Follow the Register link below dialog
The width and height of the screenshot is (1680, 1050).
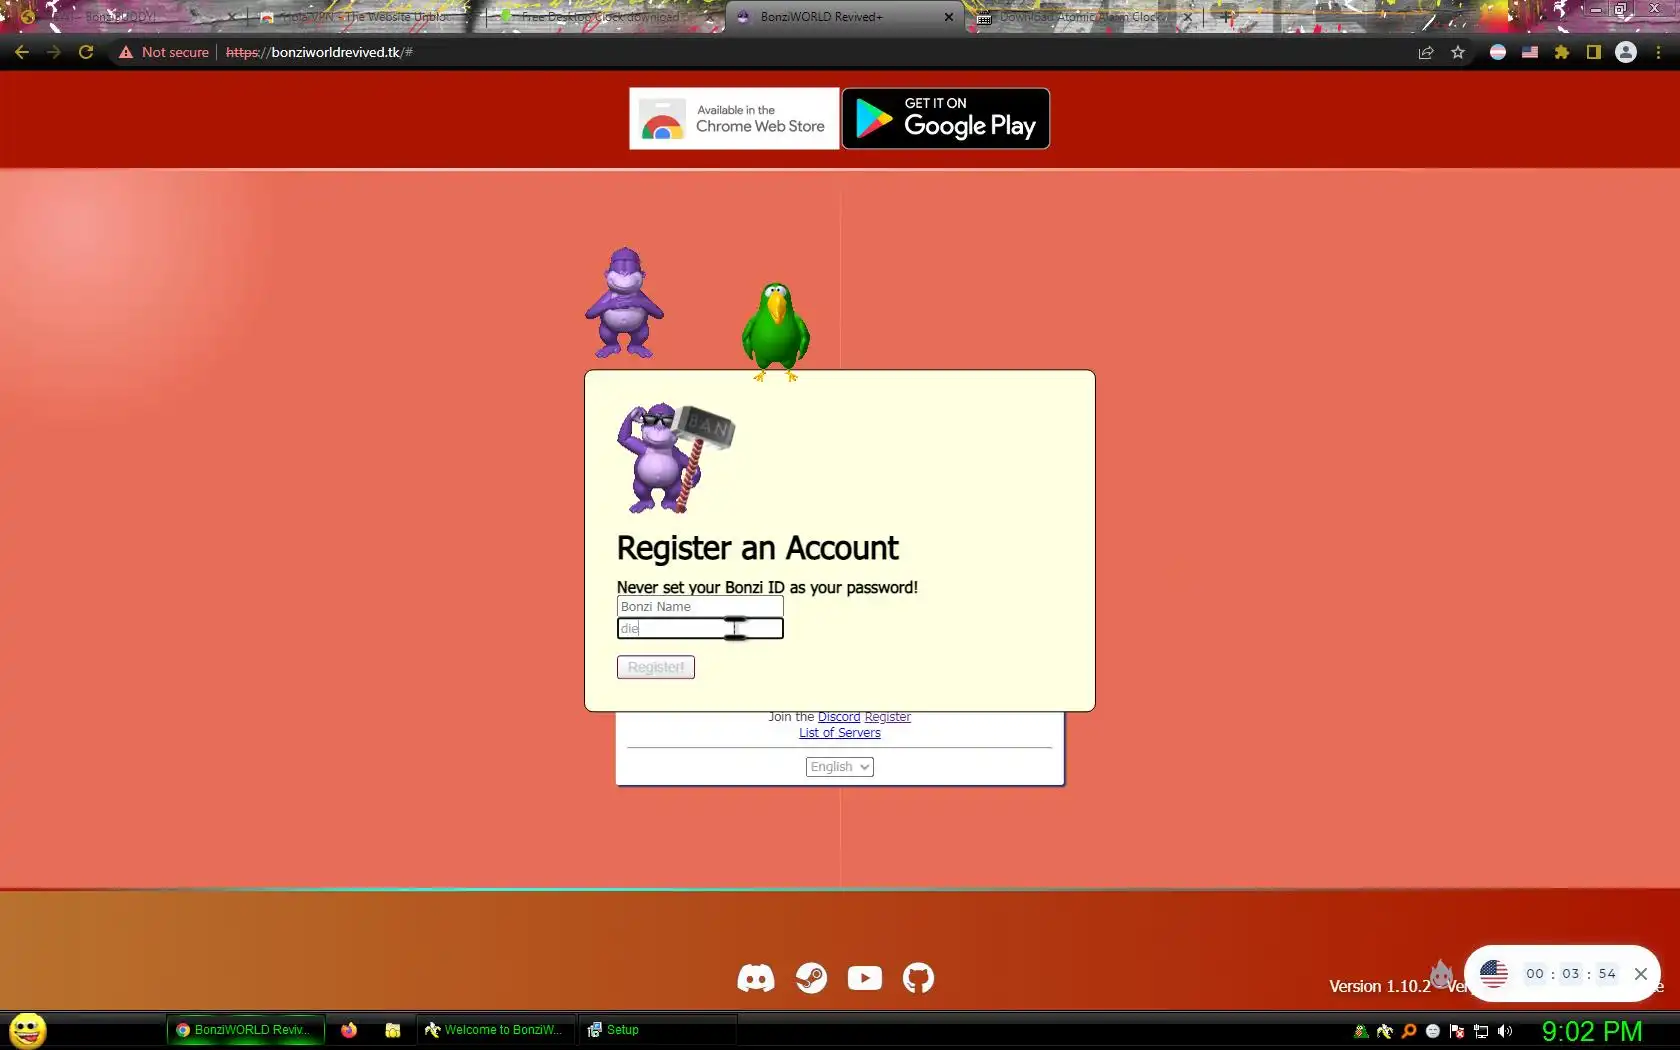pyautogui.click(x=888, y=717)
